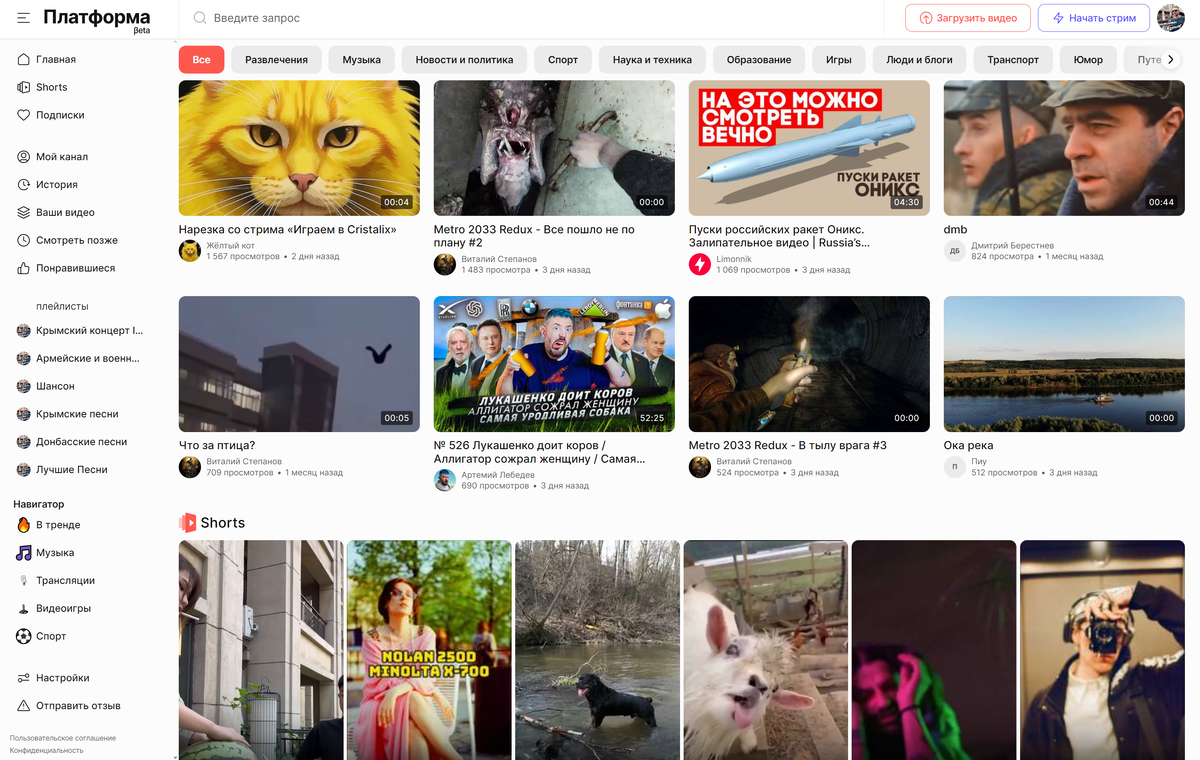Image resolution: width=1200 pixels, height=760 pixels.
Task: Open the История clock icon
Action: tap(24, 185)
